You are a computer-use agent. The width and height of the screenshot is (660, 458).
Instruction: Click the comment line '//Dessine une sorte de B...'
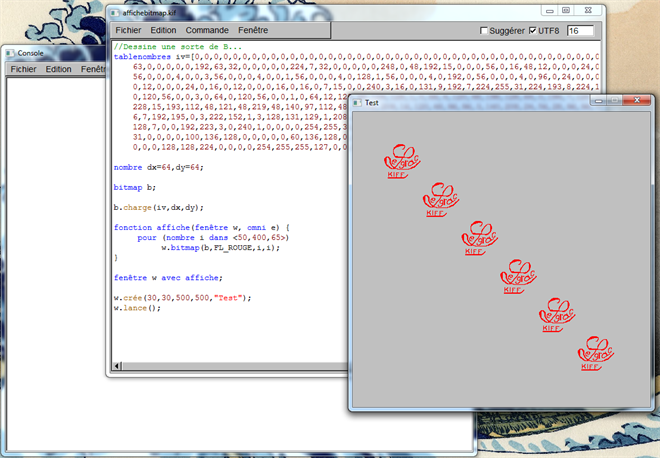(x=178, y=47)
